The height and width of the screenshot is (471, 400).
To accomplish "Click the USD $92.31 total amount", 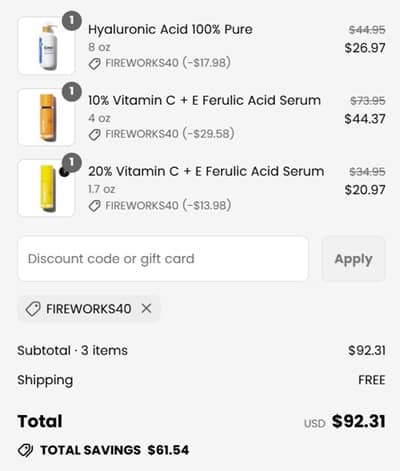I will tap(345, 421).
